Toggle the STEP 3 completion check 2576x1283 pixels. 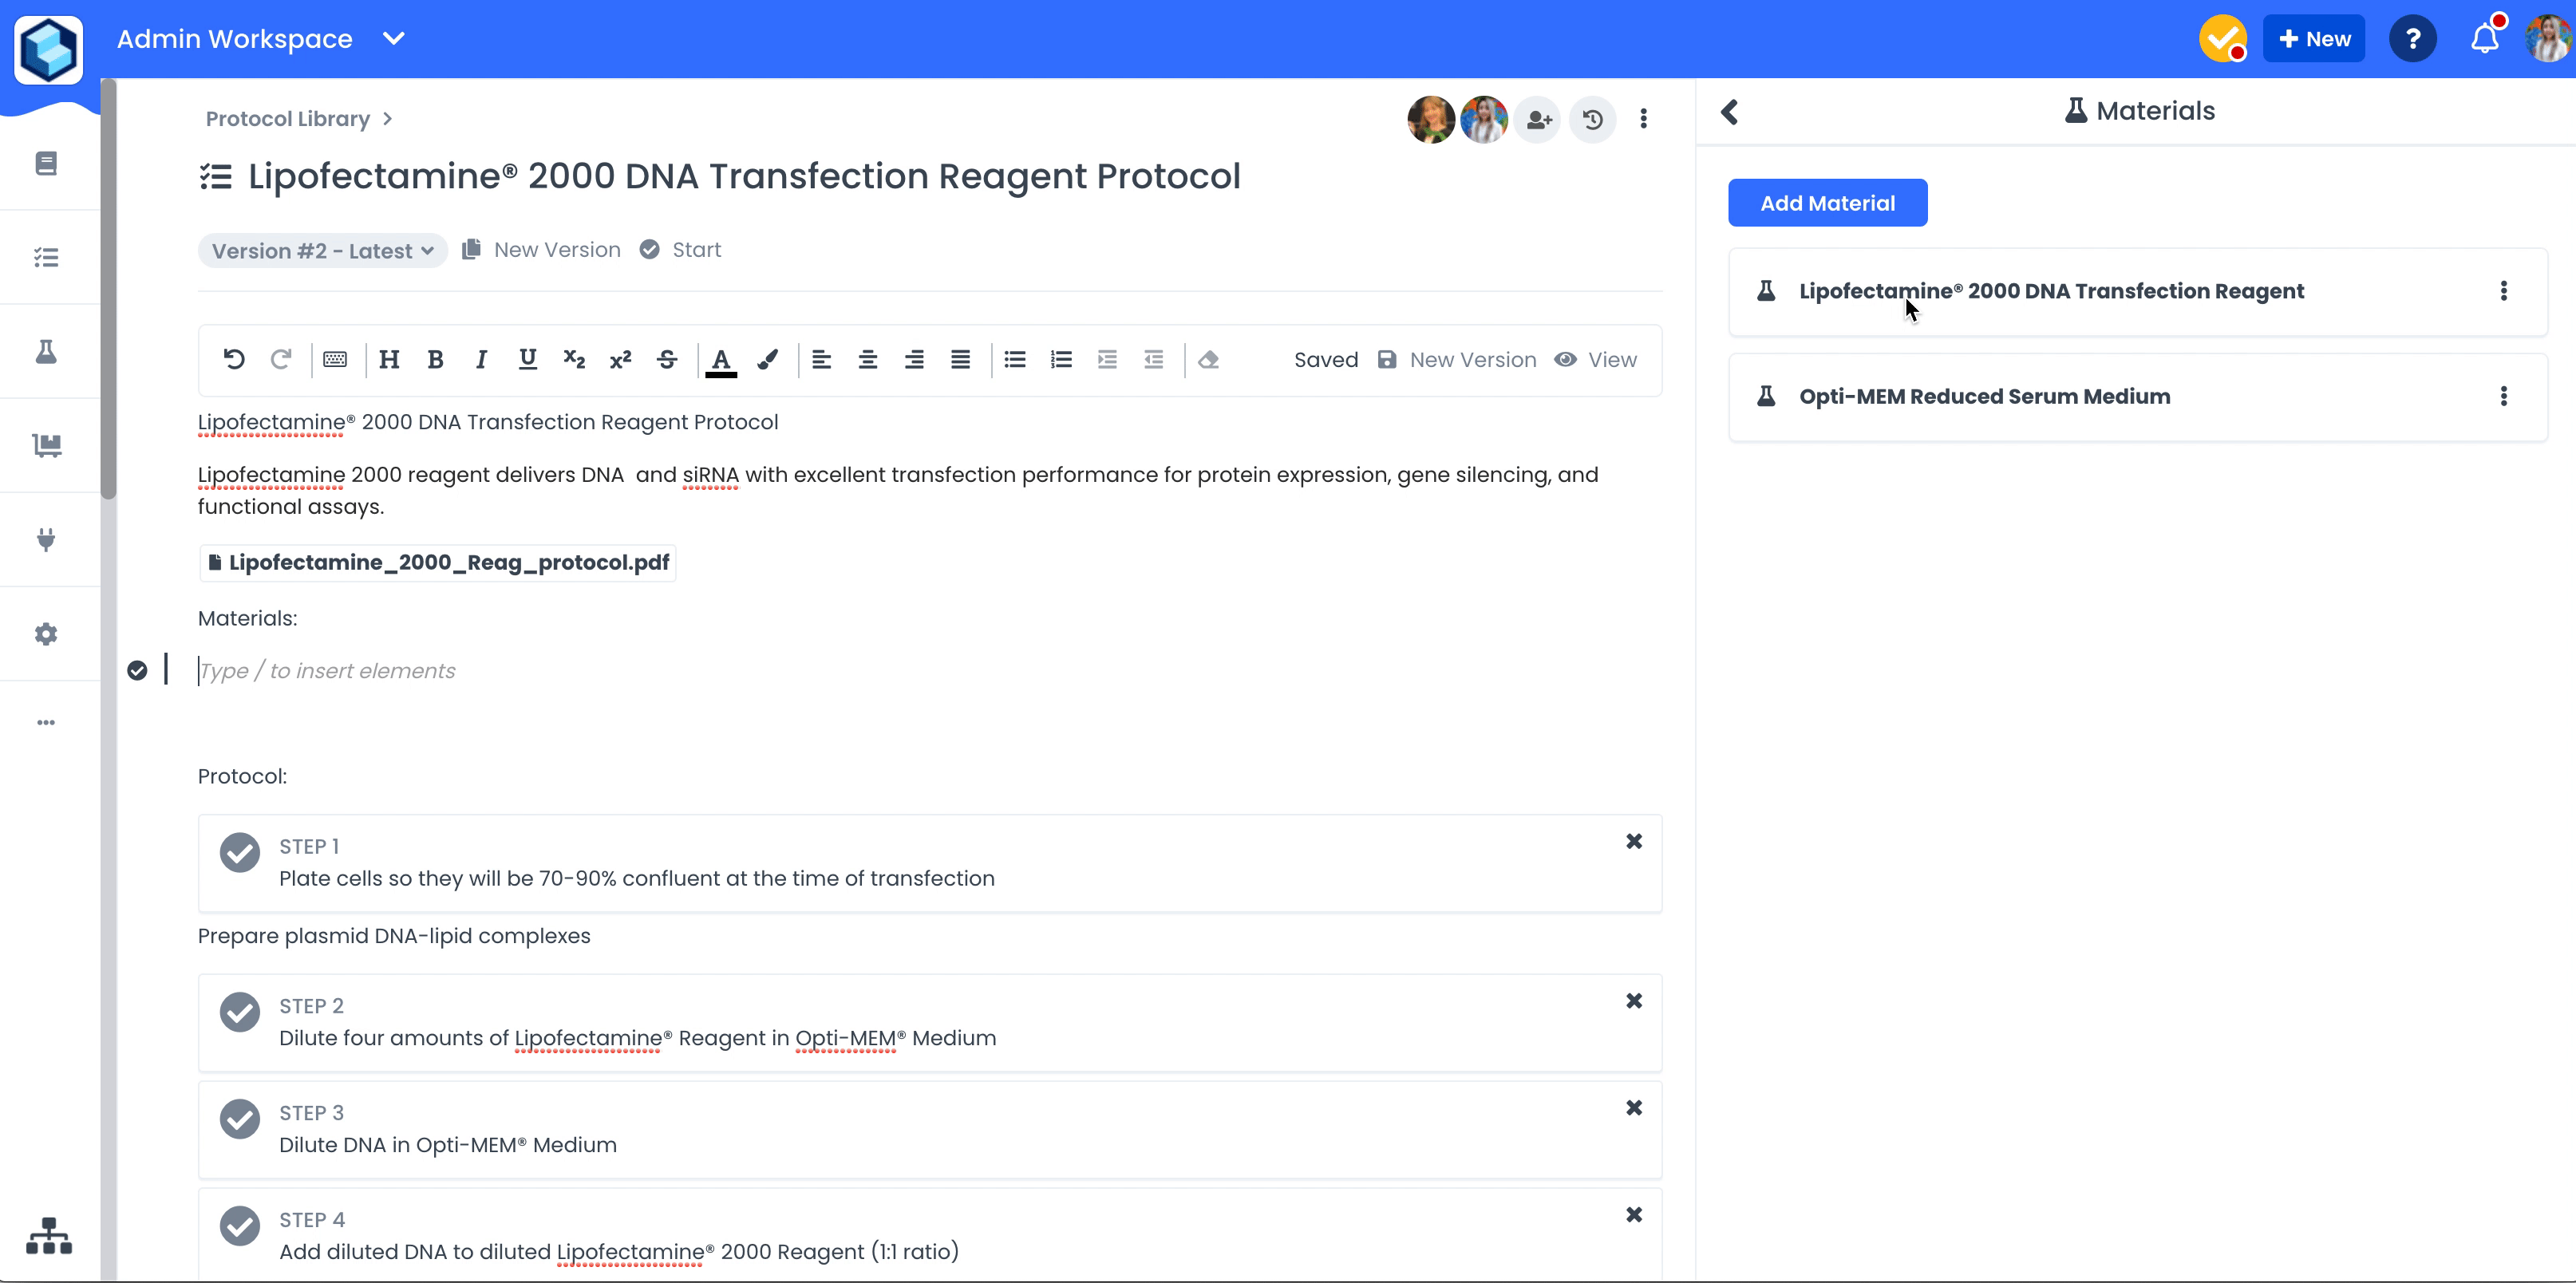tap(240, 1119)
